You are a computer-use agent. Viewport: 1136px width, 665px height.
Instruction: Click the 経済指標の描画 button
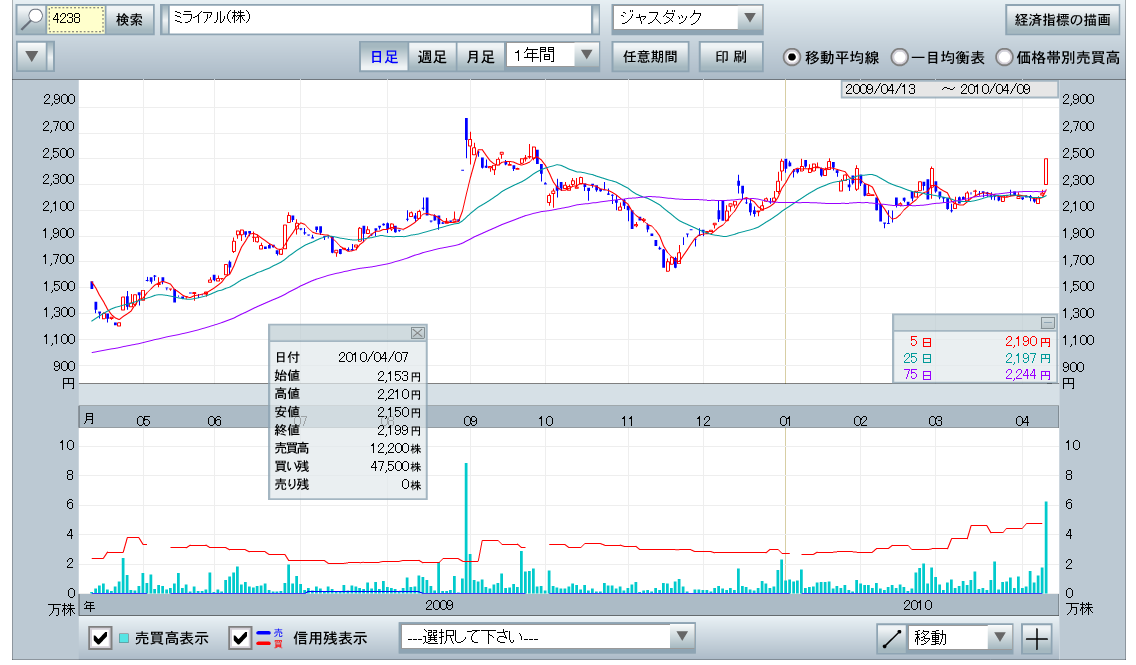pyautogui.click(x=1061, y=19)
